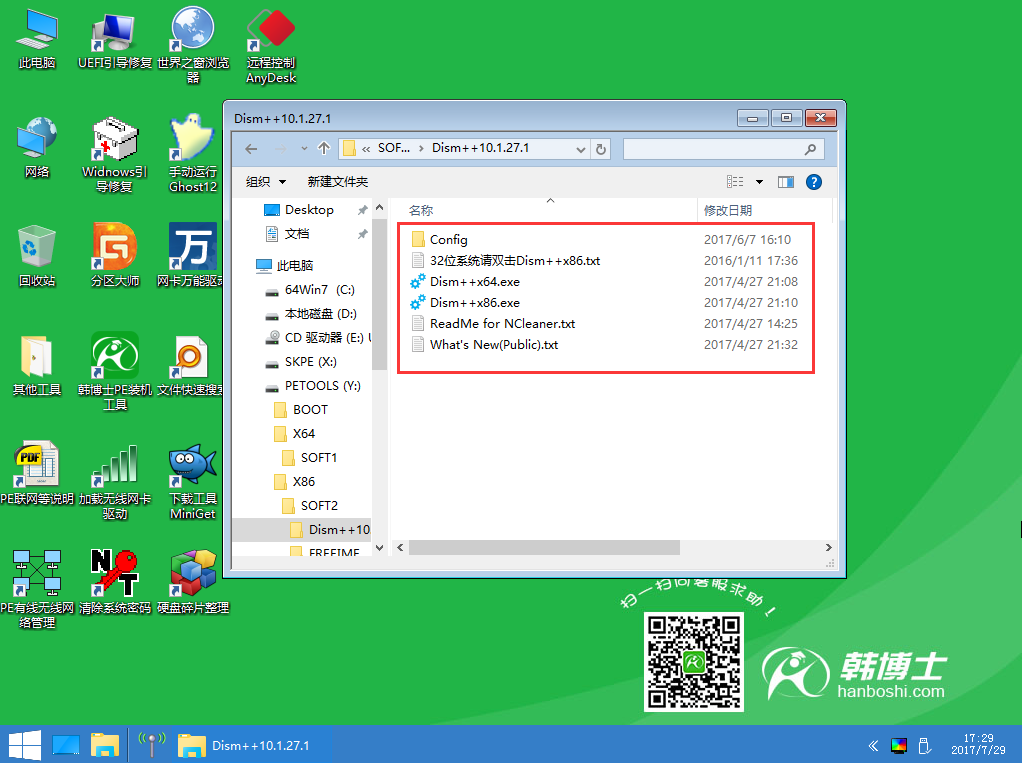The width and height of the screenshot is (1022, 763).
Task: Show hidden tray icons chevron
Action: pyautogui.click(x=873, y=745)
